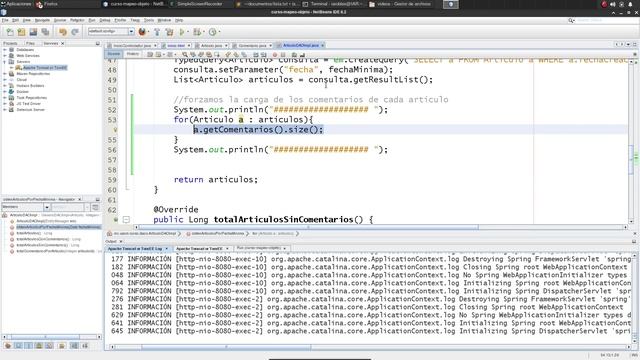Switch to Comentario.java editor tab
640x360 pixels.
[x=252, y=45]
